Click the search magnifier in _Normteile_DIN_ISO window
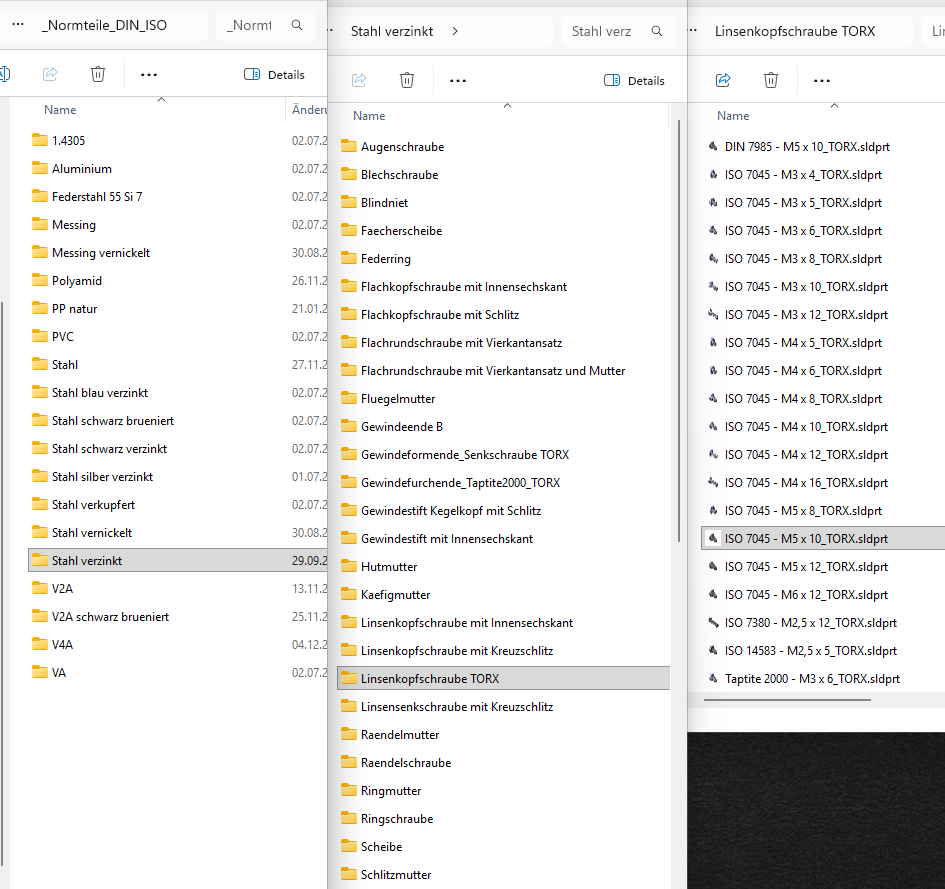The height and width of the screenshot is (889, 945). click(297, 25)
